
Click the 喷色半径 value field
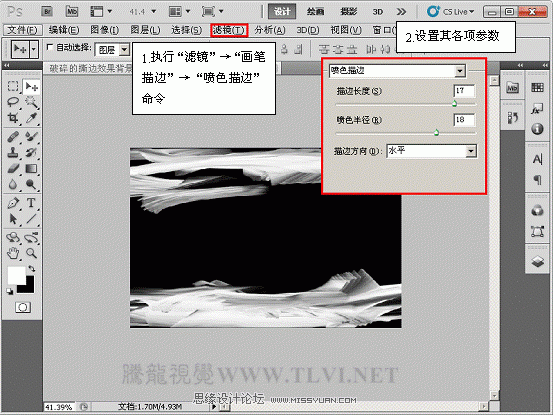pos(464,120)
